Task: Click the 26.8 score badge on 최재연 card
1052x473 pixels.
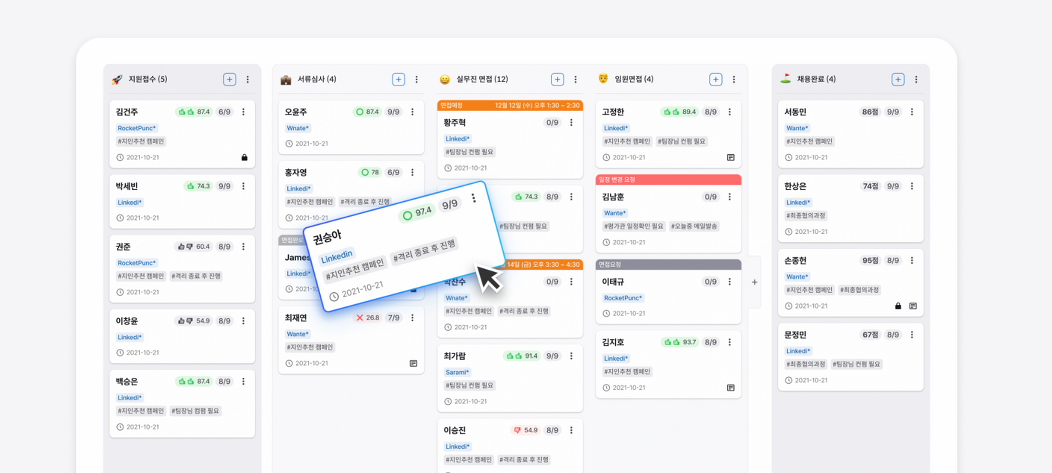Action: click(x=368, y=317)
